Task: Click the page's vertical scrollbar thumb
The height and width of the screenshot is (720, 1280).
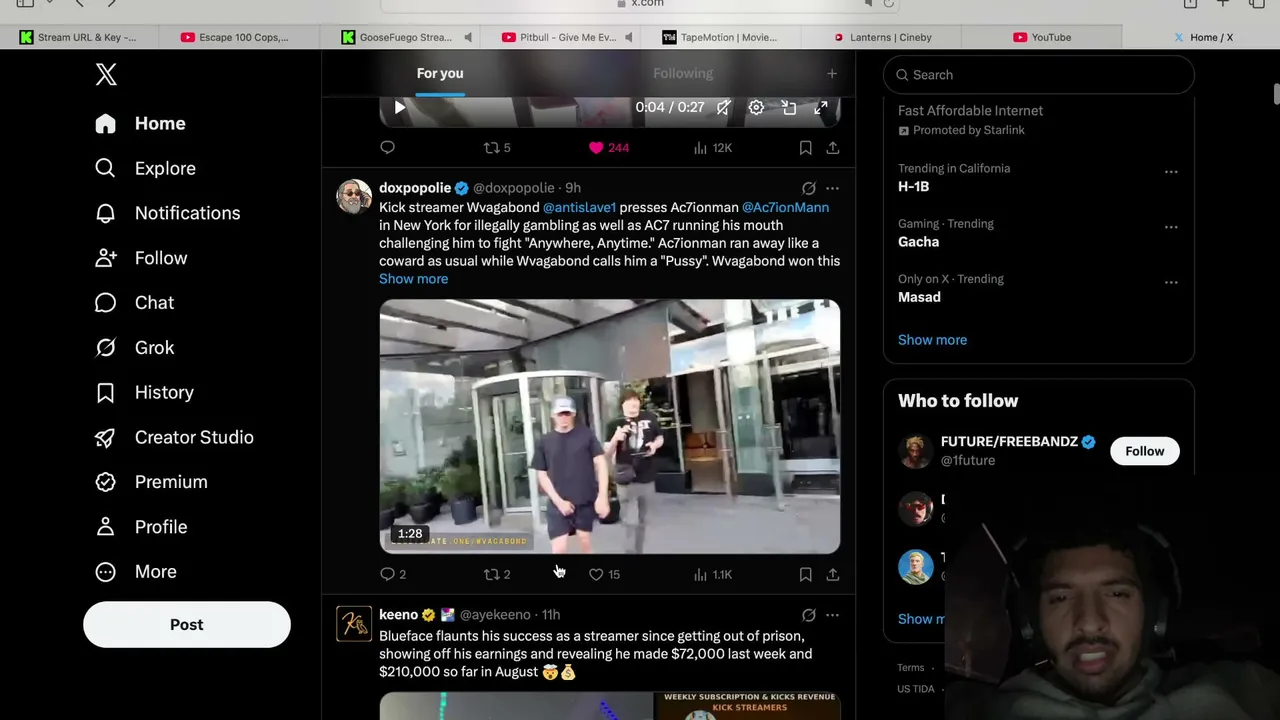Action: (x=1276, y=94)
